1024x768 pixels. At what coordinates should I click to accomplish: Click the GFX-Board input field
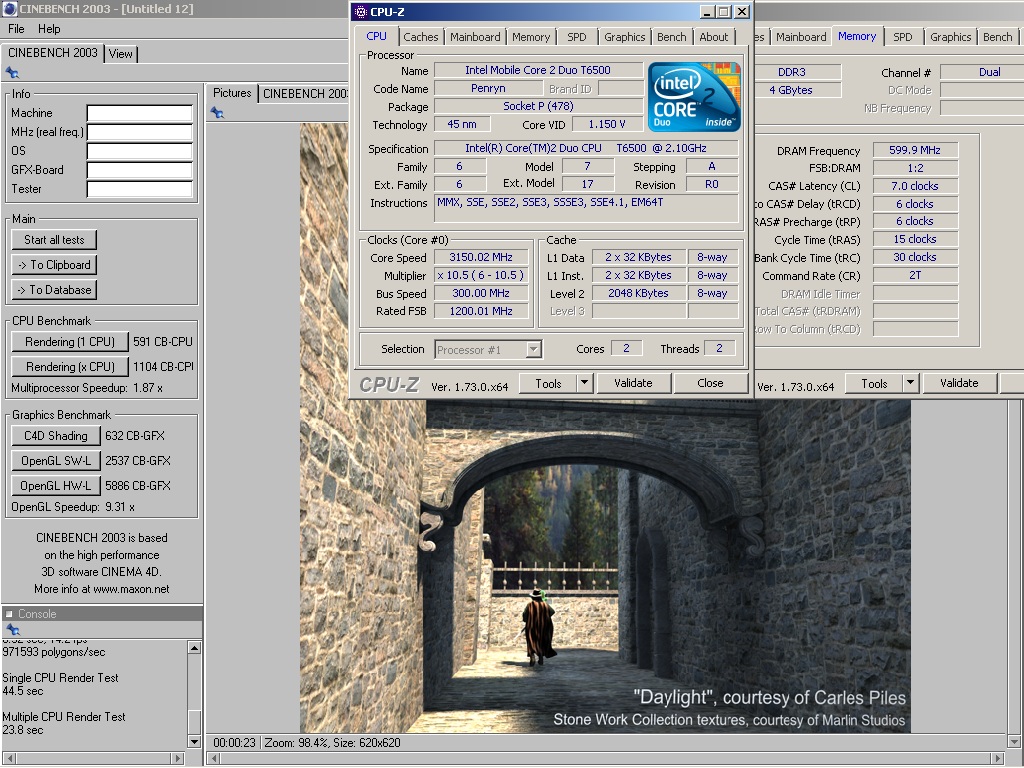pos(140,170)
